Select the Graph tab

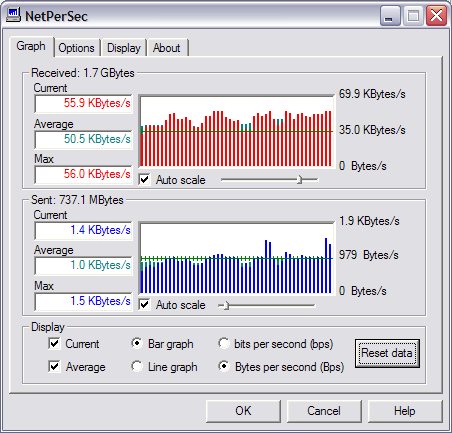(x=31, y=46)
